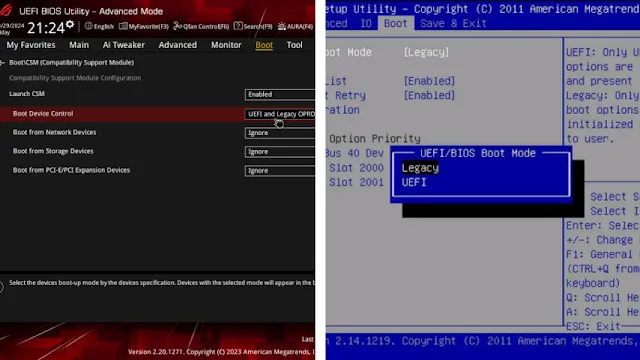Open the Launch CSM Enabled dropdown
The image size is (640, 360).
280,94
